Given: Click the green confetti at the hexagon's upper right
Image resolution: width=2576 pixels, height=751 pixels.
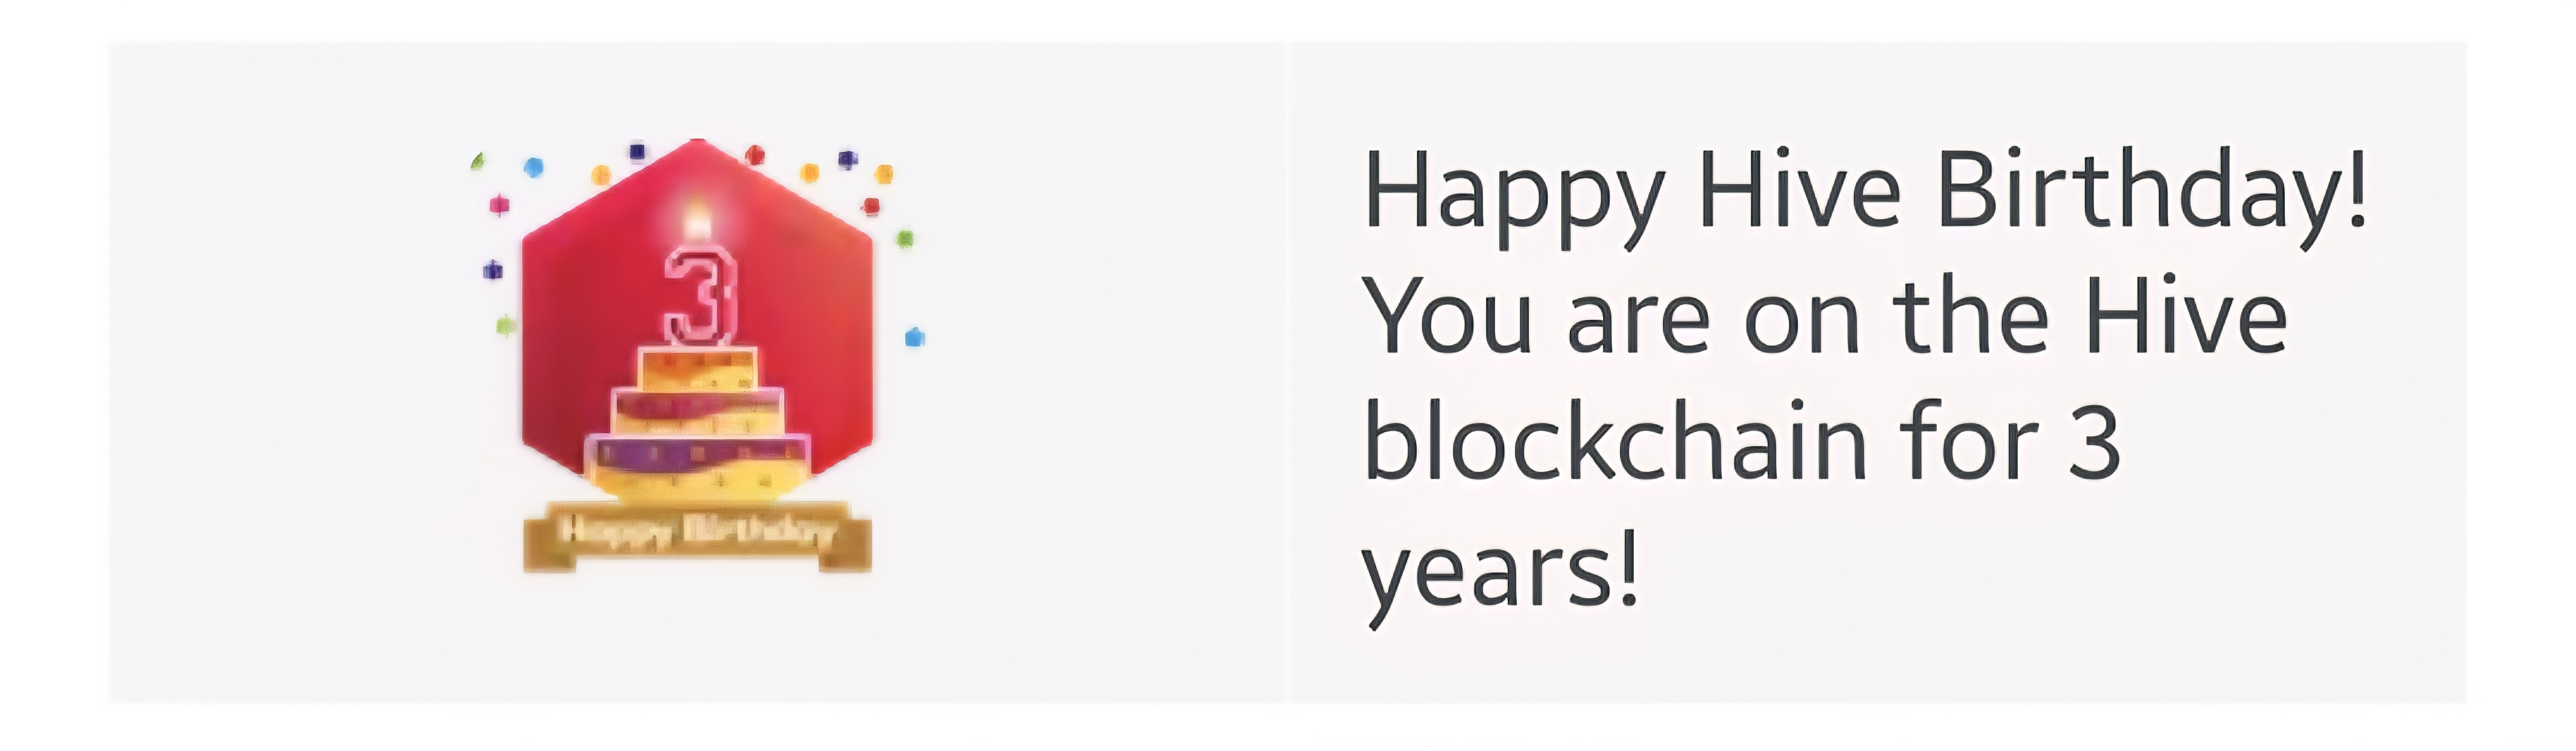Looking at the screenshot, I should tap(905, 239).
